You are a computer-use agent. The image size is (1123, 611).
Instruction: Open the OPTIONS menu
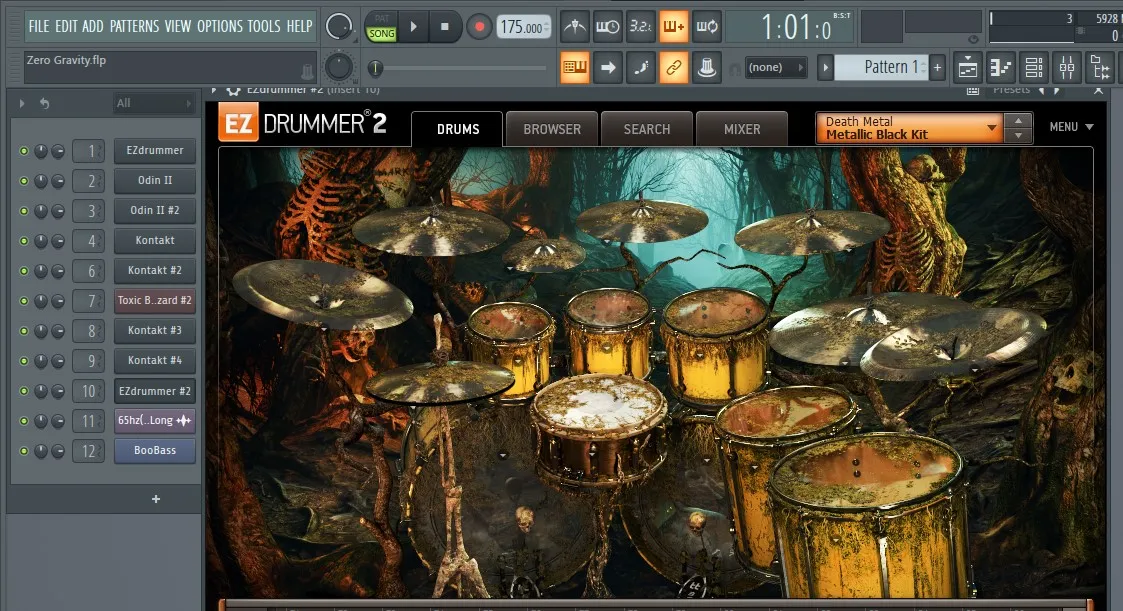click(x=220, y=27)
